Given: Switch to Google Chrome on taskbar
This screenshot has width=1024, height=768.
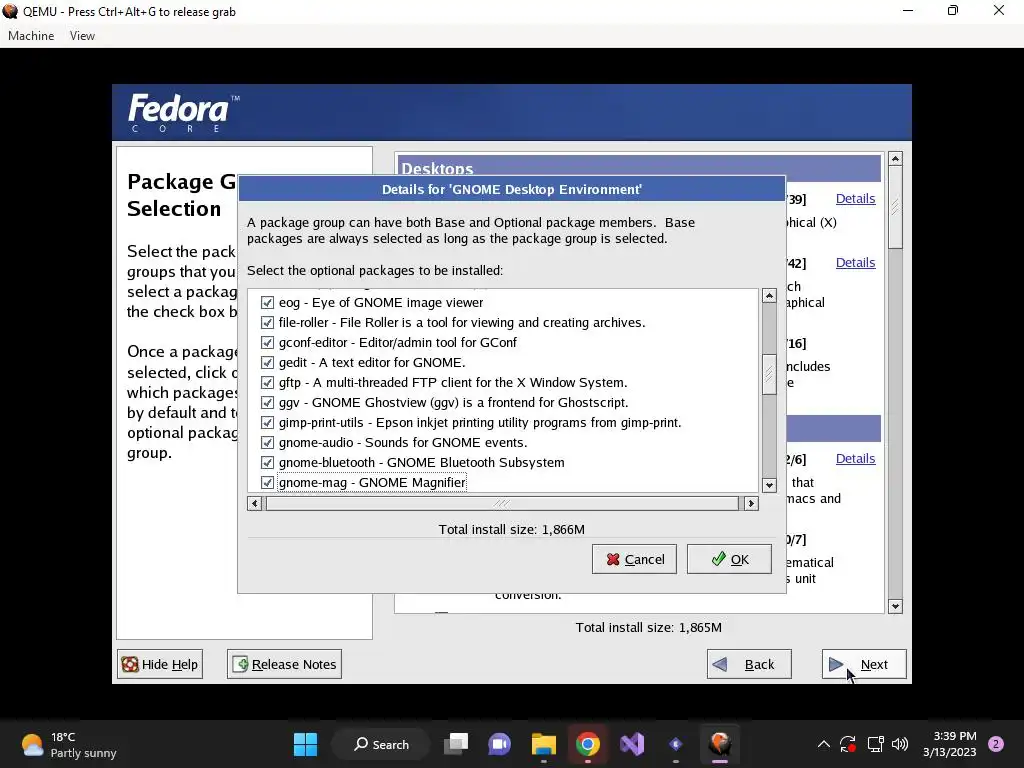Looking at the screenshot, I should click(x=588, y=744).
